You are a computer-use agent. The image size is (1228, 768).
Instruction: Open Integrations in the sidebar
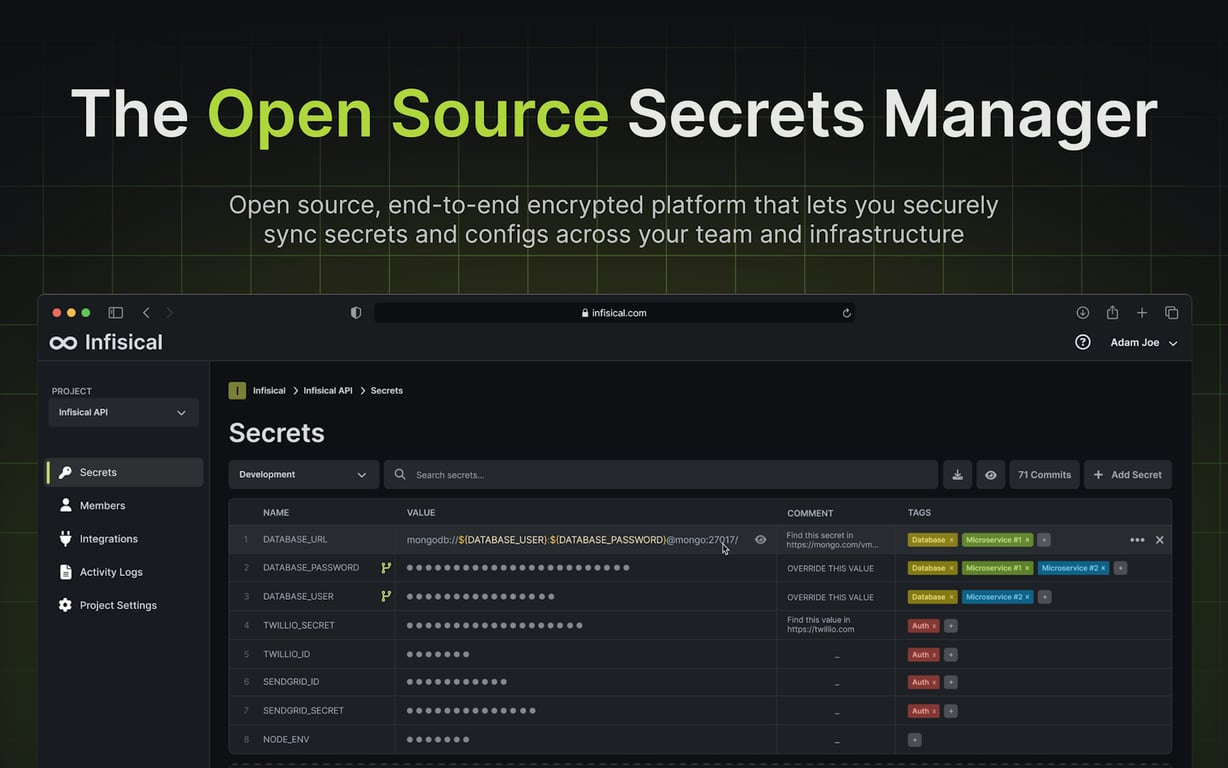click(108, 539)
